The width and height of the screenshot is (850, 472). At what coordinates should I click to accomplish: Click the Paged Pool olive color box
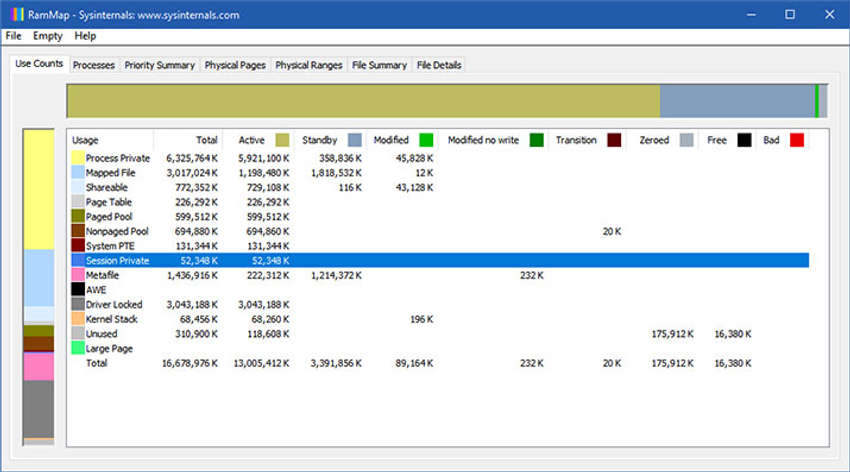[x=78, y=217]
